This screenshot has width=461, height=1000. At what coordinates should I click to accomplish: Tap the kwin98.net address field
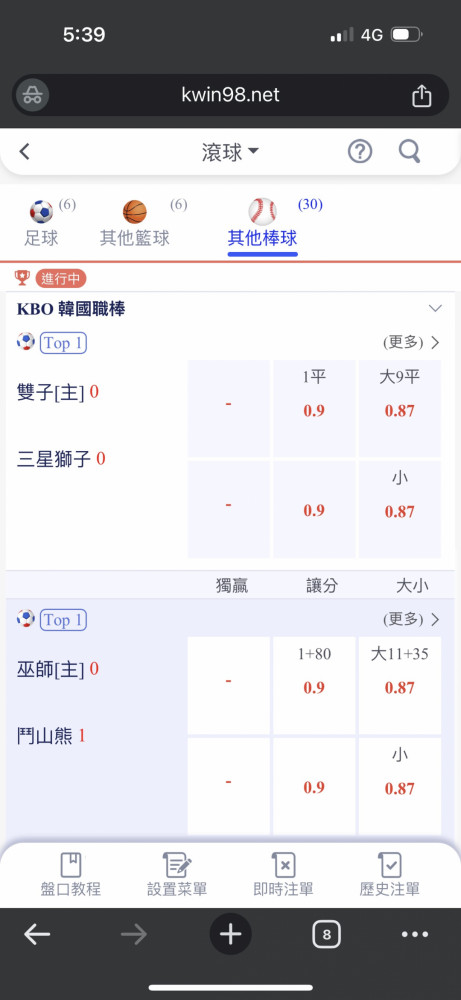[x=230, y=95]
